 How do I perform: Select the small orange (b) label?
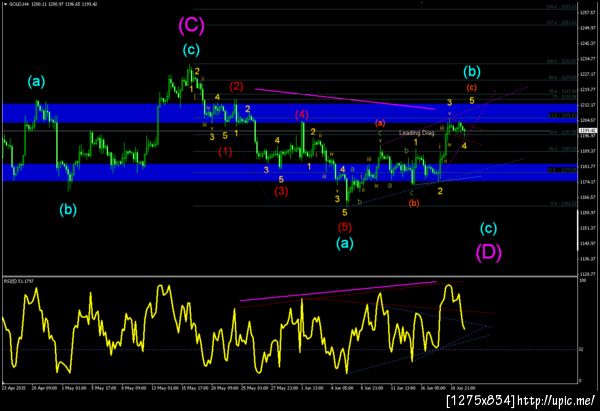click(x=414, y=203)
